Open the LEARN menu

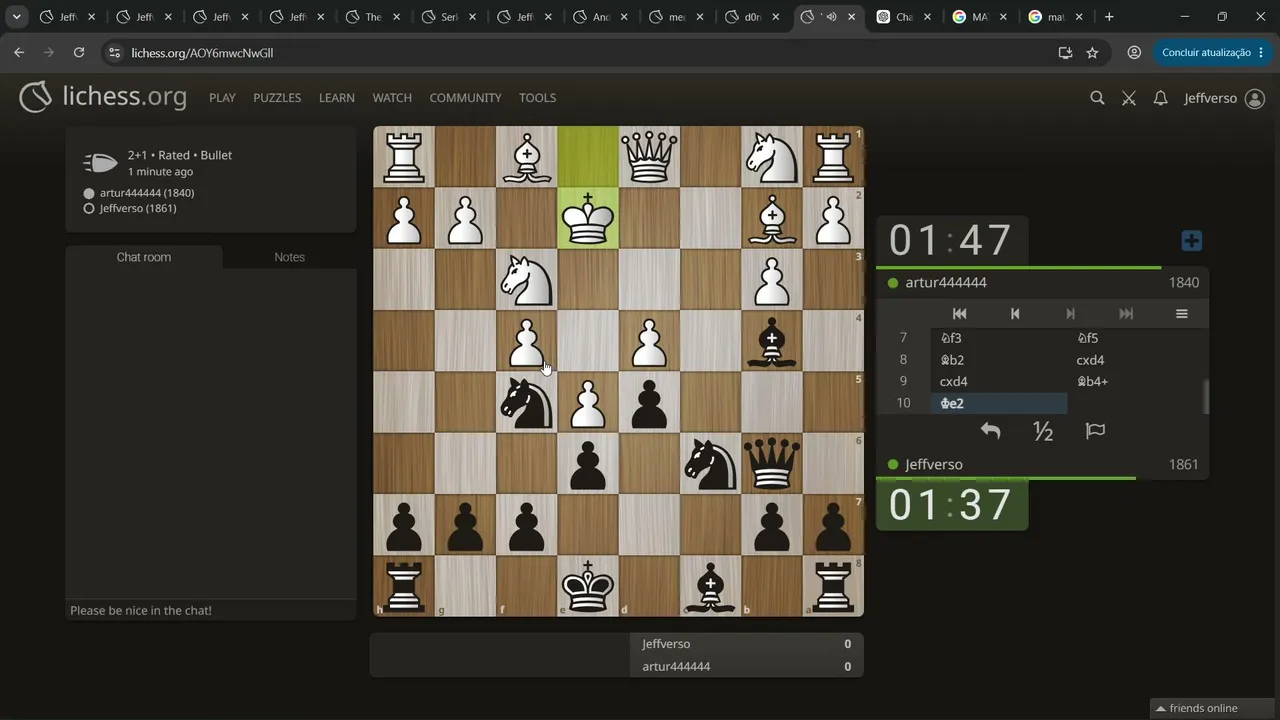click(337, 98)
